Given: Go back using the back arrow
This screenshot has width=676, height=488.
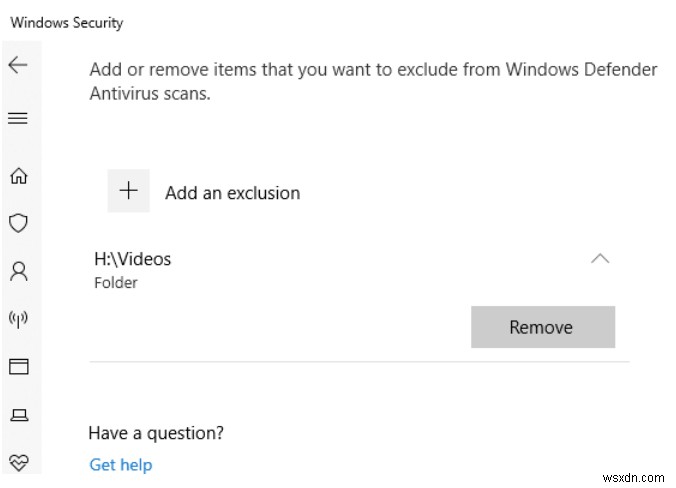Looking at the screenshot, I should (18, 66).
